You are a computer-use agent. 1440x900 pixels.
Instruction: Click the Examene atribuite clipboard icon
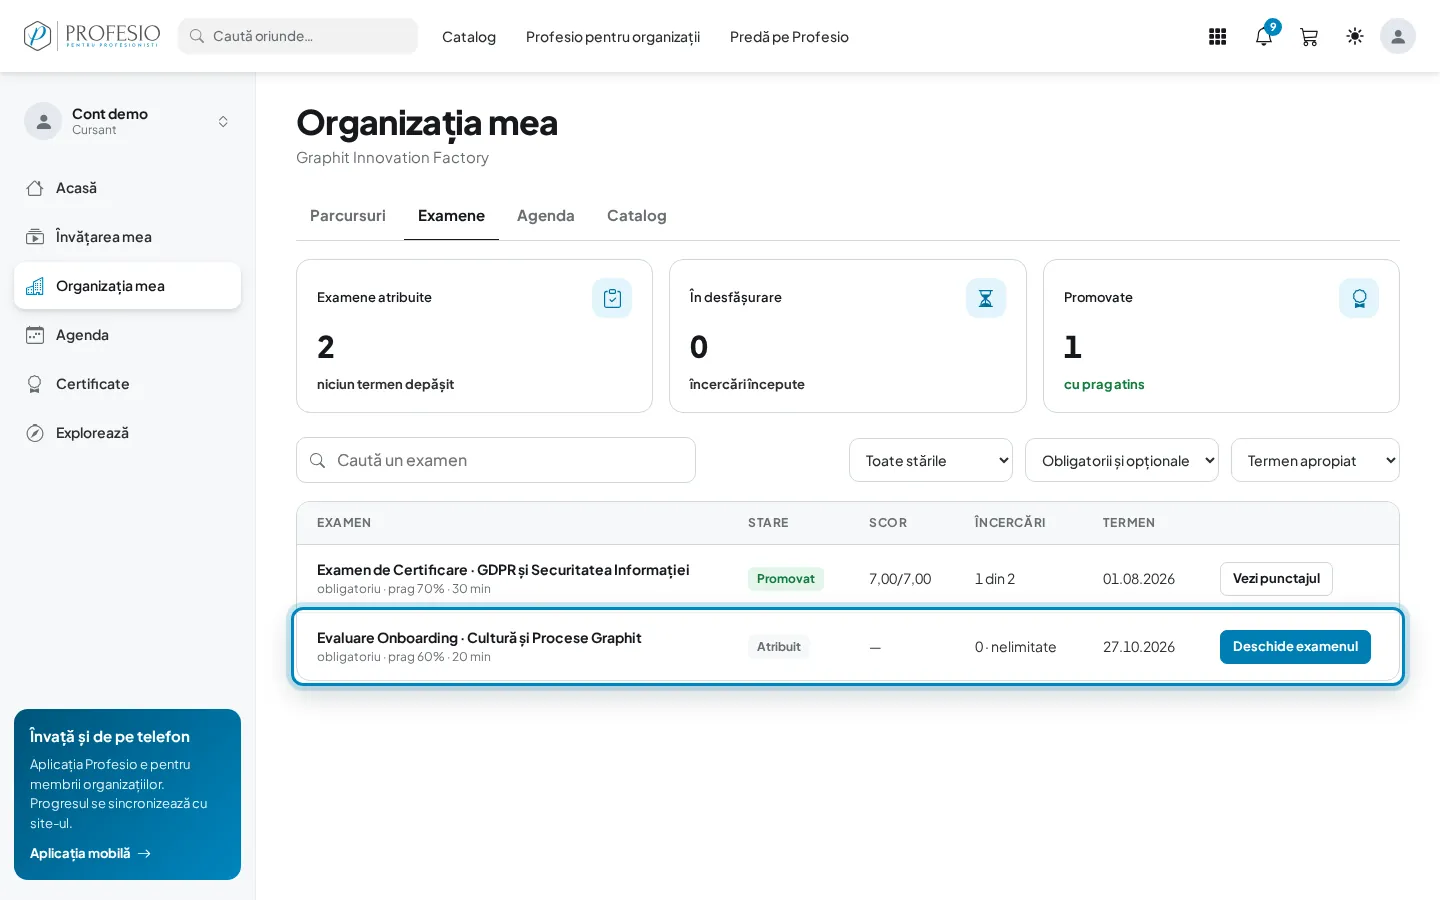pos(612,298)
